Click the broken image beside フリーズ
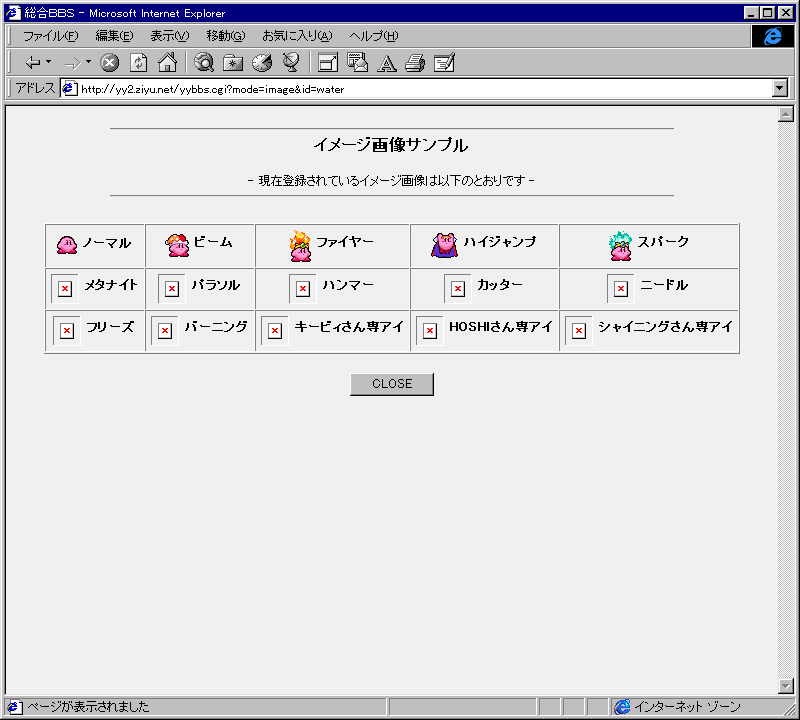 pos(67,331)
